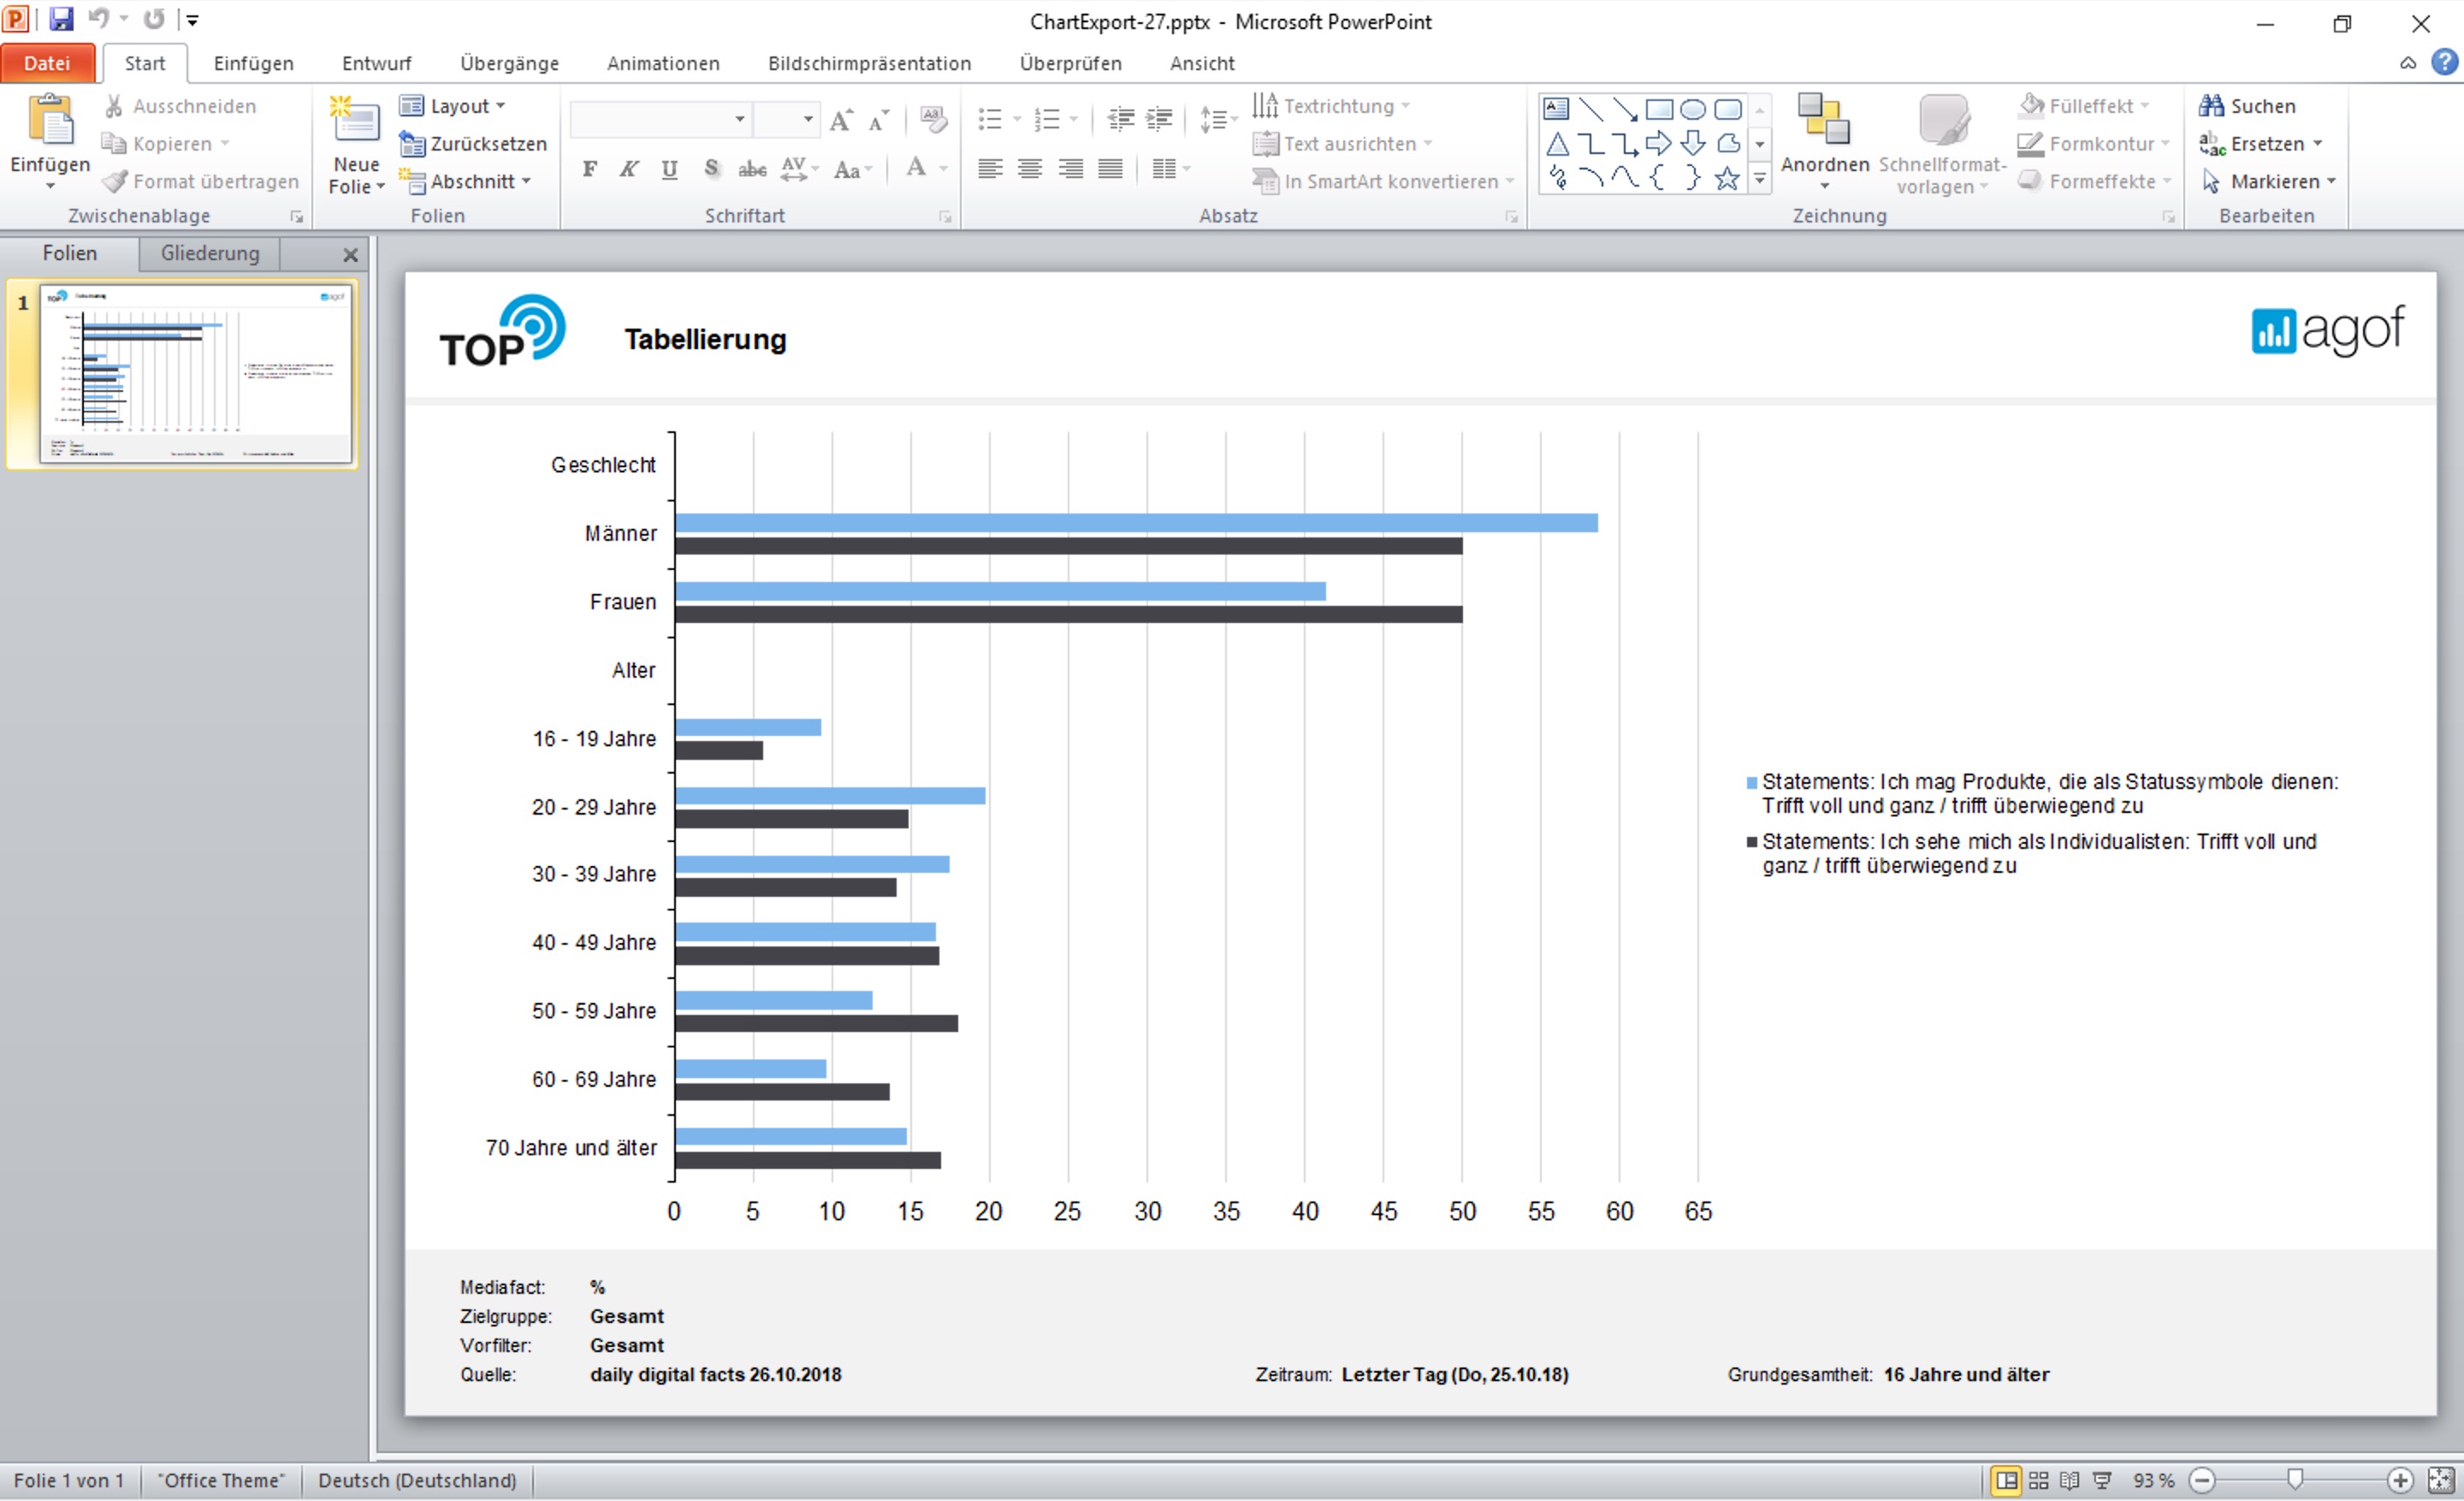Screen dimensions: 2464x1501
Task: Select the oval shape
Action: [1693, 109]
